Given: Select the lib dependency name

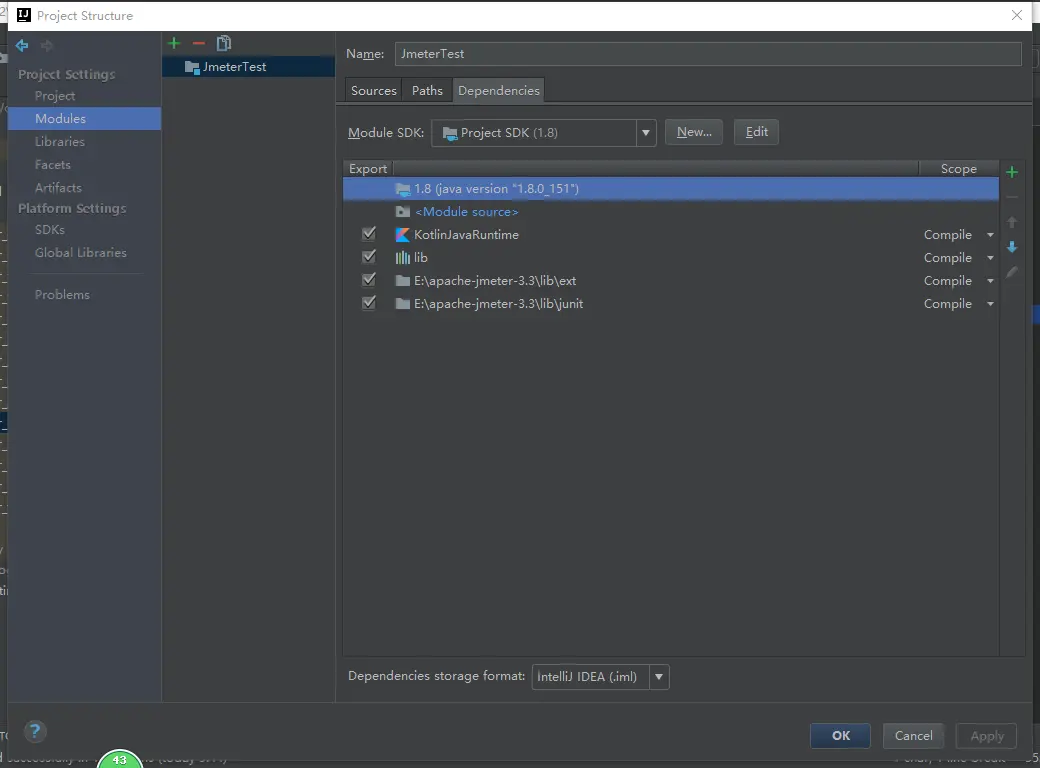Looking at the screenshot, I should [421, 258].
